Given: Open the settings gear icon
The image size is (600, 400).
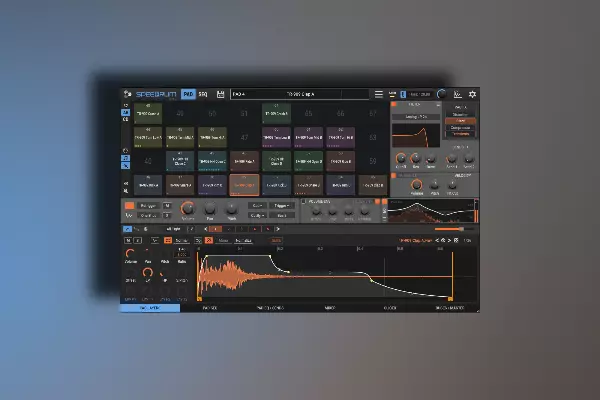Looking at the screenshot, I should 473,94.
